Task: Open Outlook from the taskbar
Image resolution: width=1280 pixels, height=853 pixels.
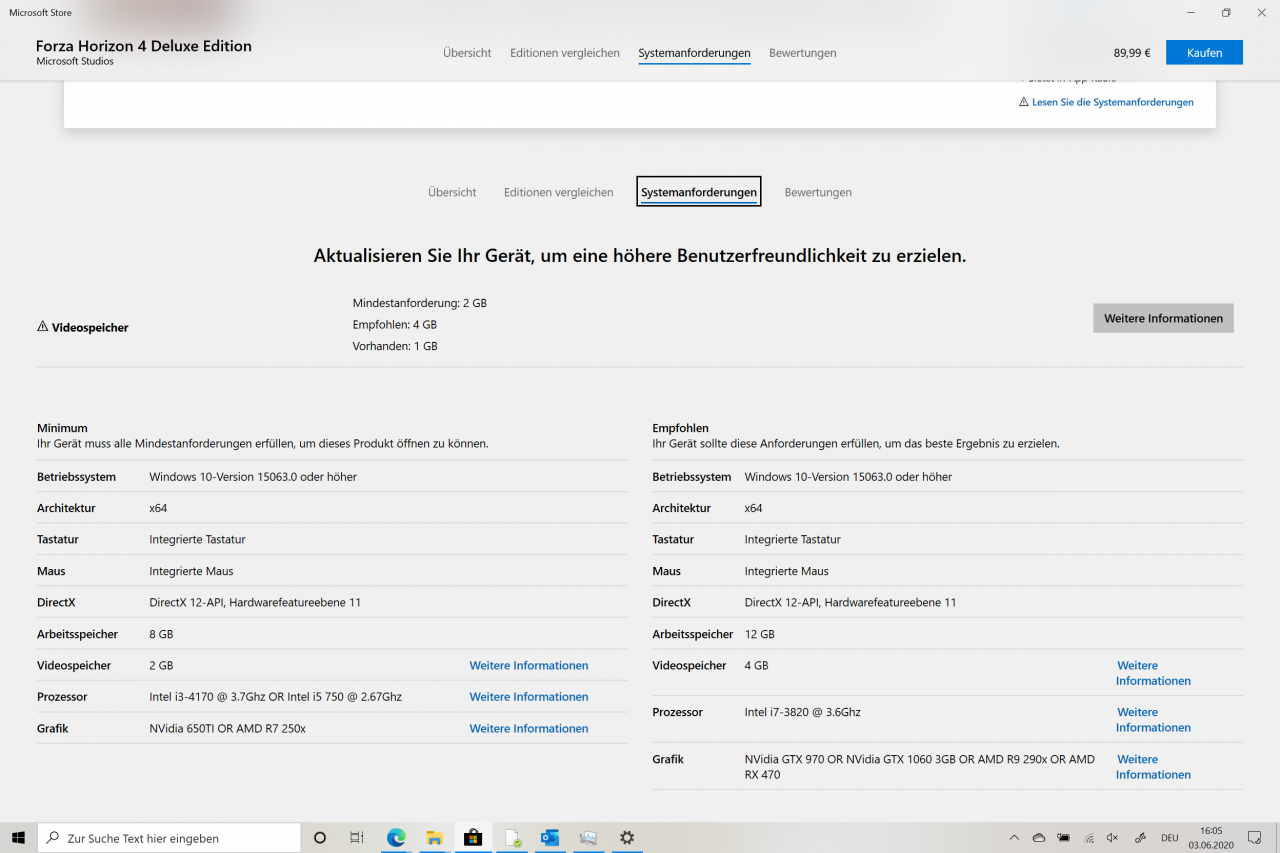Action: tap(550, 838)
